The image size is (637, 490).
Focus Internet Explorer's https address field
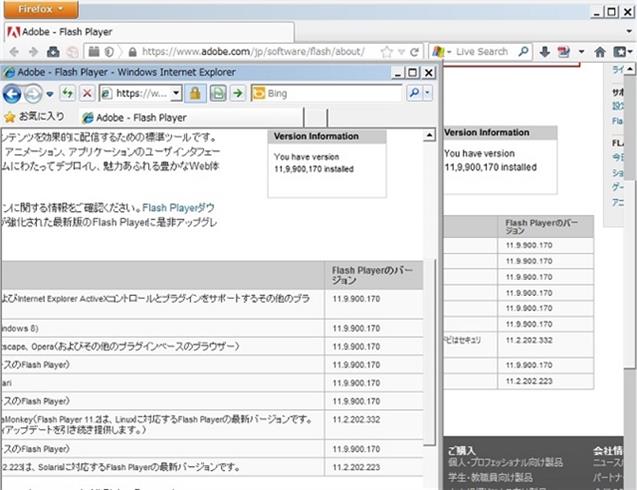(x=141, y=93)
